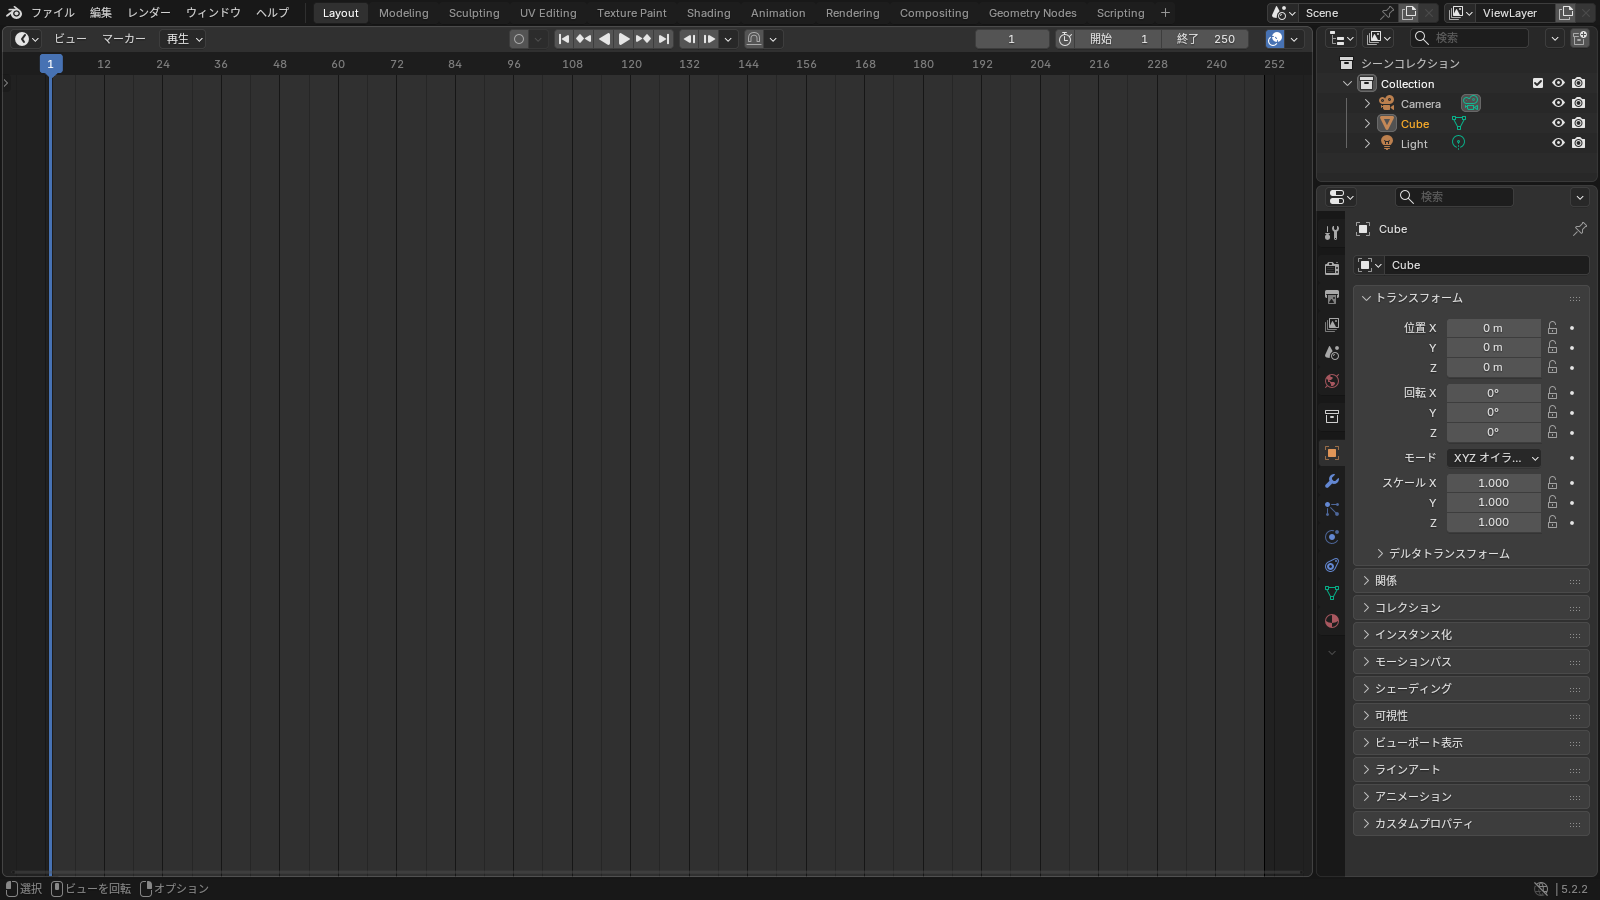Switch to the Scripting workspace tab
The height and width of the screenshot is (900, 1600).
tap(1120, 13)
